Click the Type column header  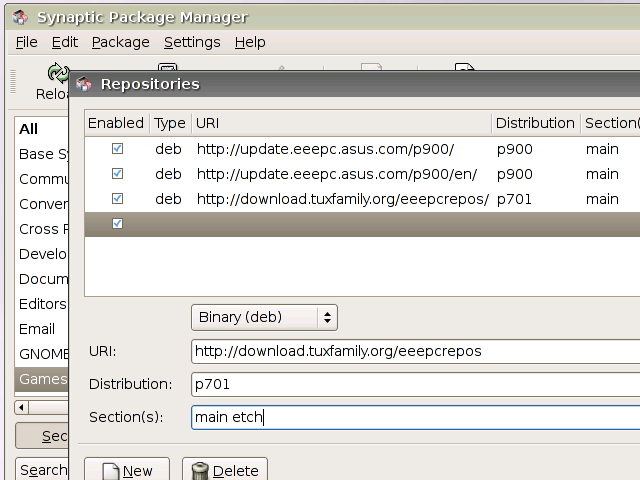click(x=170, y=123)
